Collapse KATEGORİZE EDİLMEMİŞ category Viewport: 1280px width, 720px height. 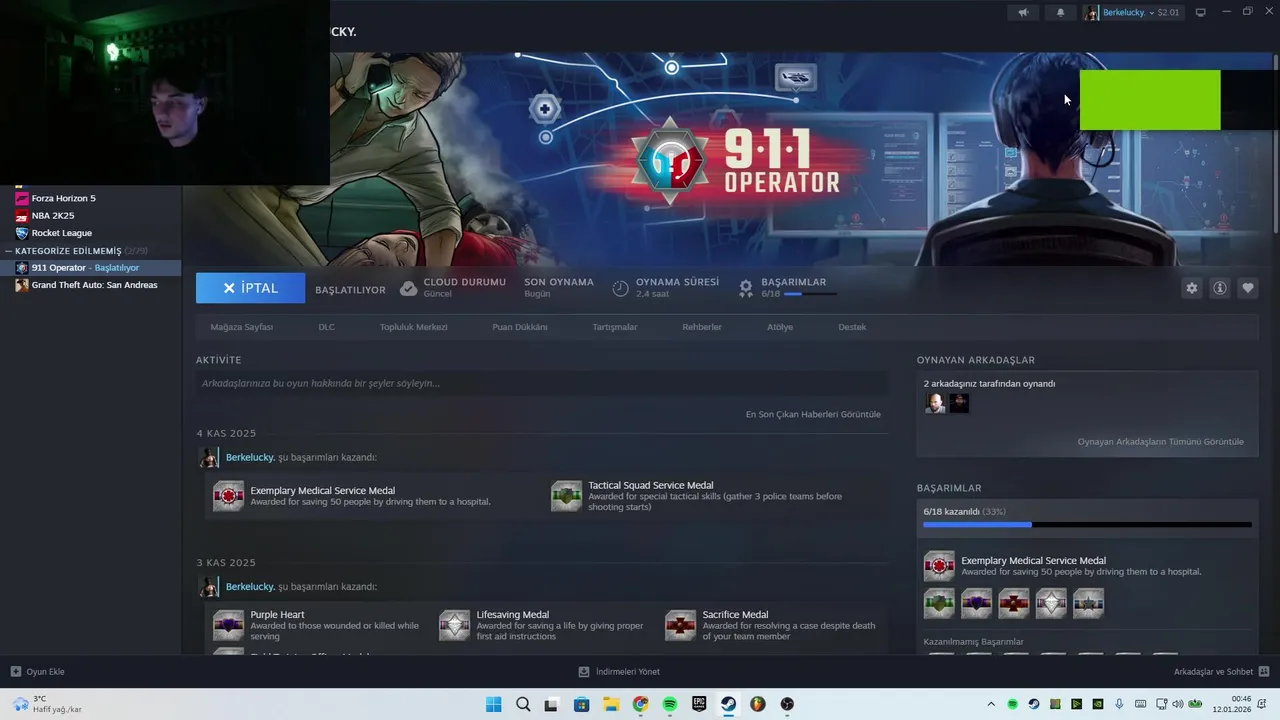(x=8, y=251)
